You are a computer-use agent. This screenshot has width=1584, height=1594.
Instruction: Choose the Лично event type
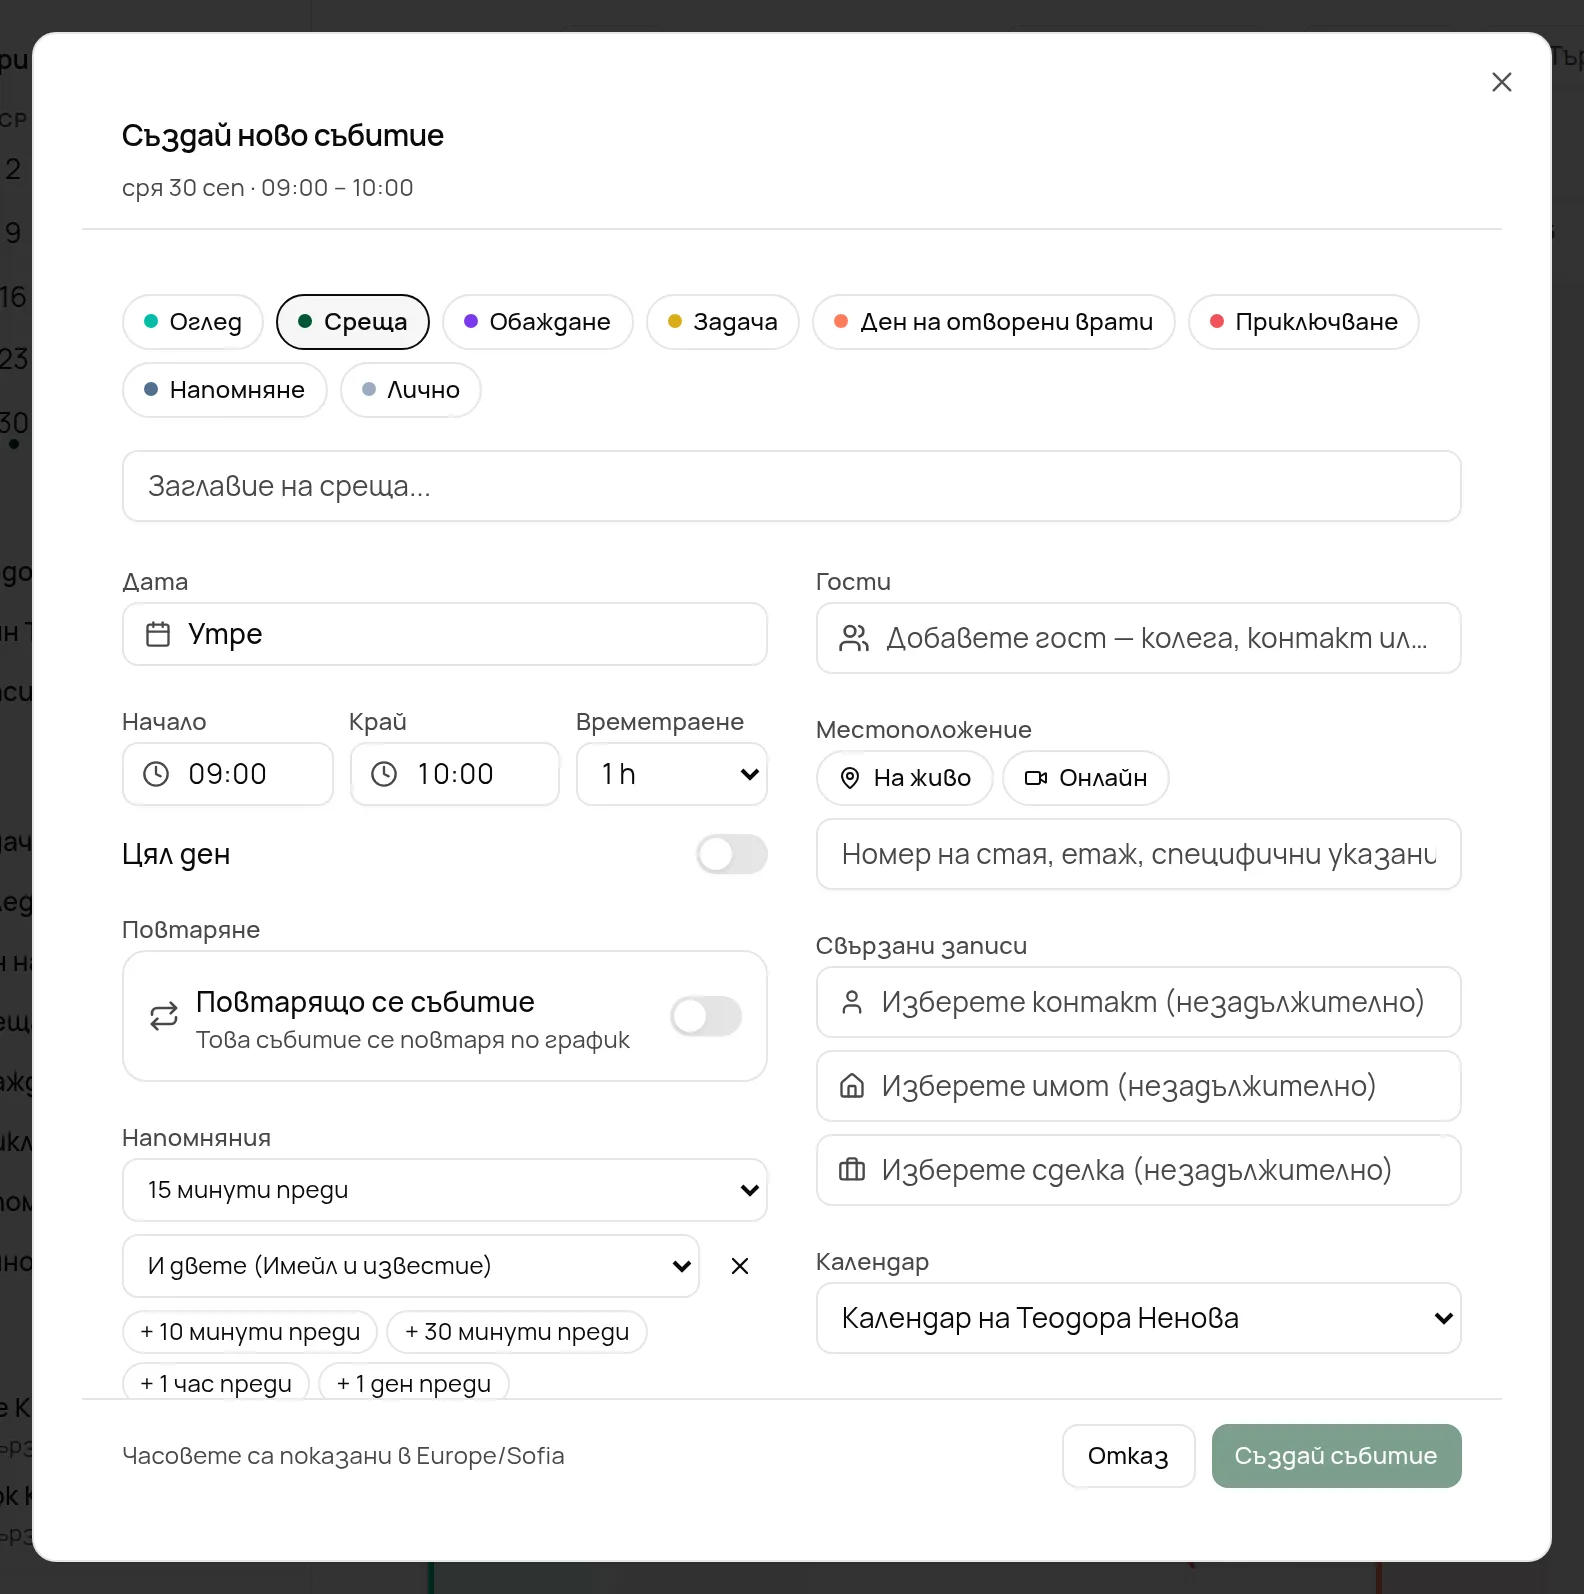pos(411,390)
